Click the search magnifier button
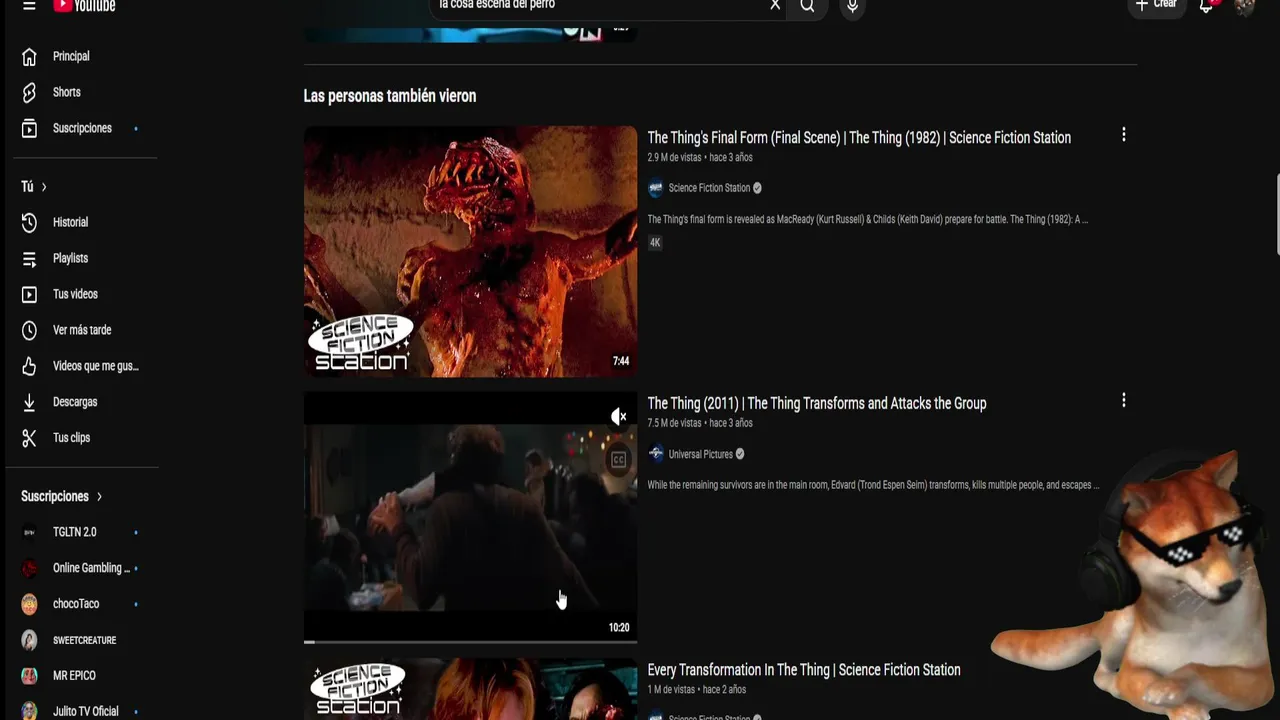Viewport: 1280px width, 720px height. [x=807, y=5]
